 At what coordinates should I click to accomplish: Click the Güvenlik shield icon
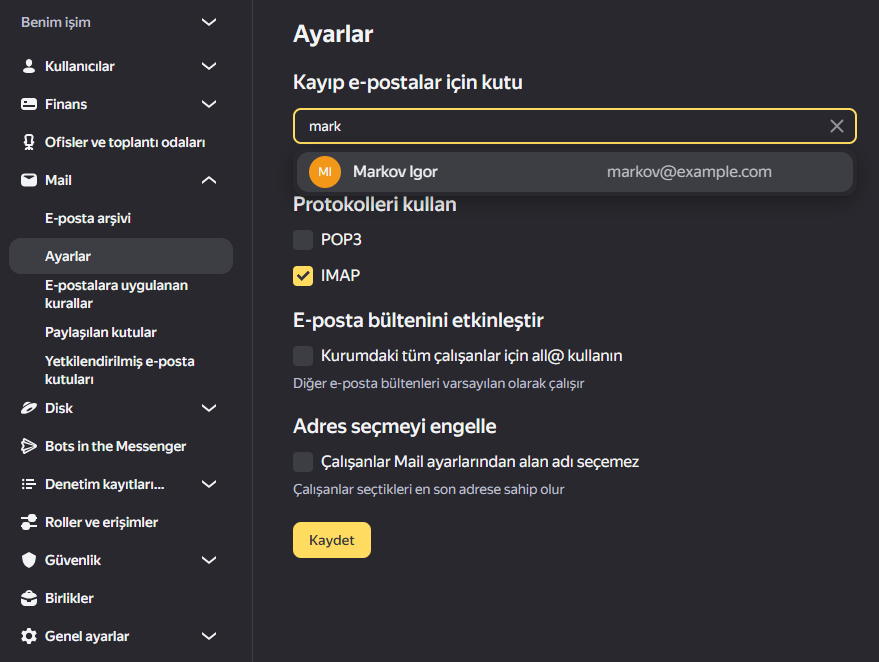(x=29, y=560)
